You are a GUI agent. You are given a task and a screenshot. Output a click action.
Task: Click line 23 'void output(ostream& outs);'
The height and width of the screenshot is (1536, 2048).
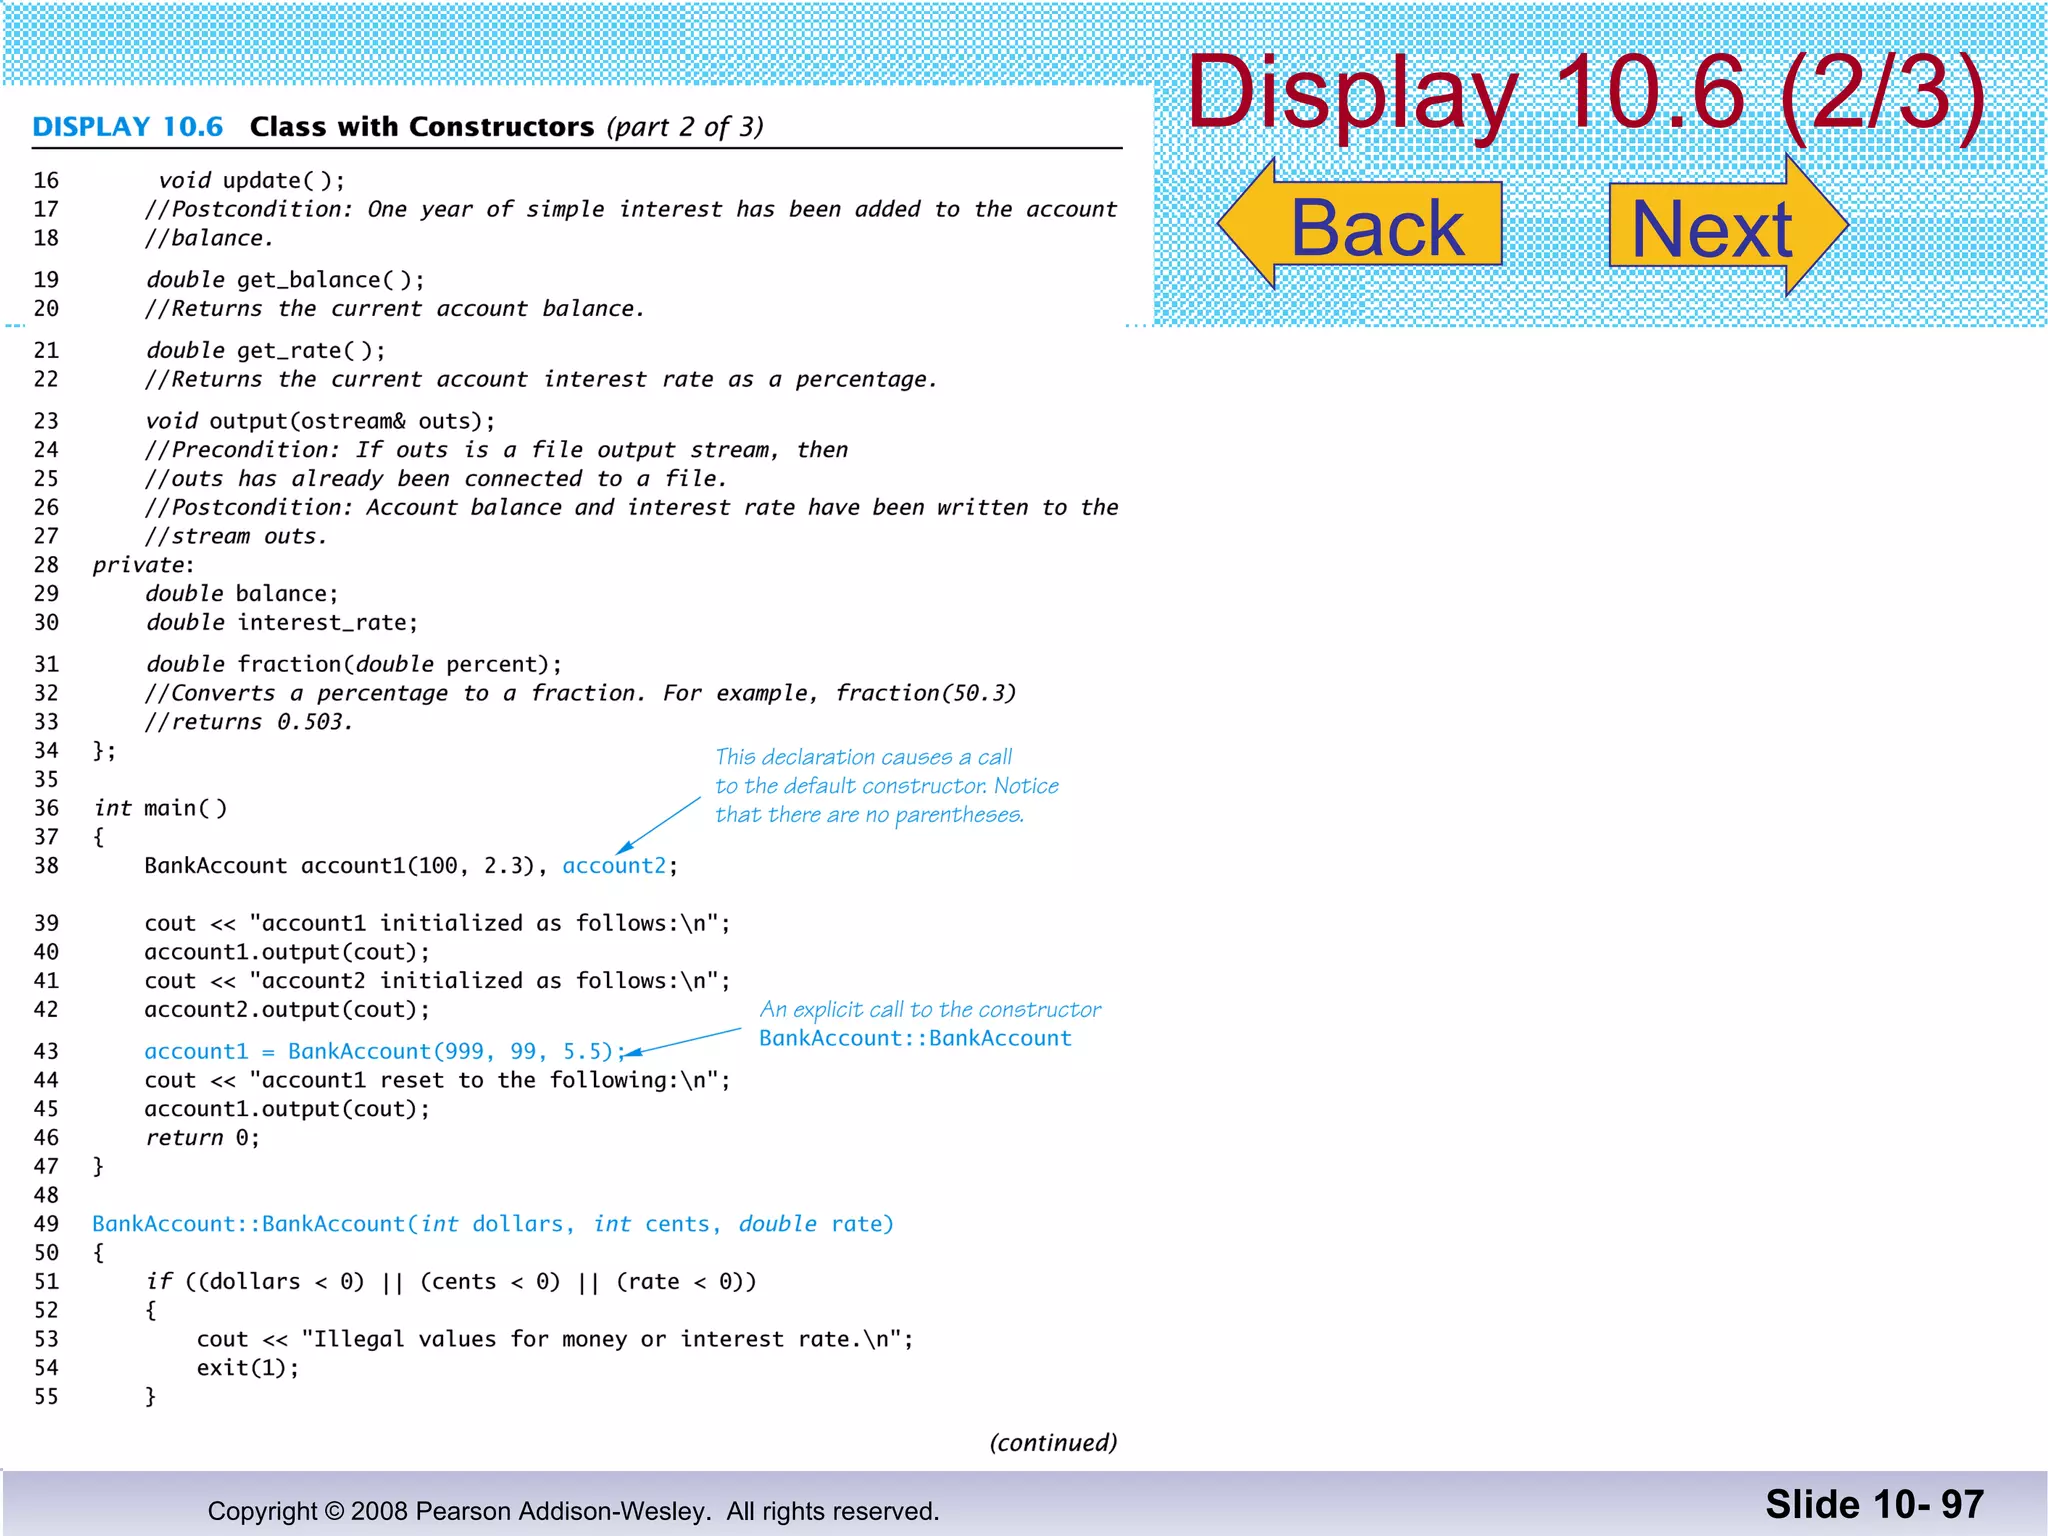321,421
